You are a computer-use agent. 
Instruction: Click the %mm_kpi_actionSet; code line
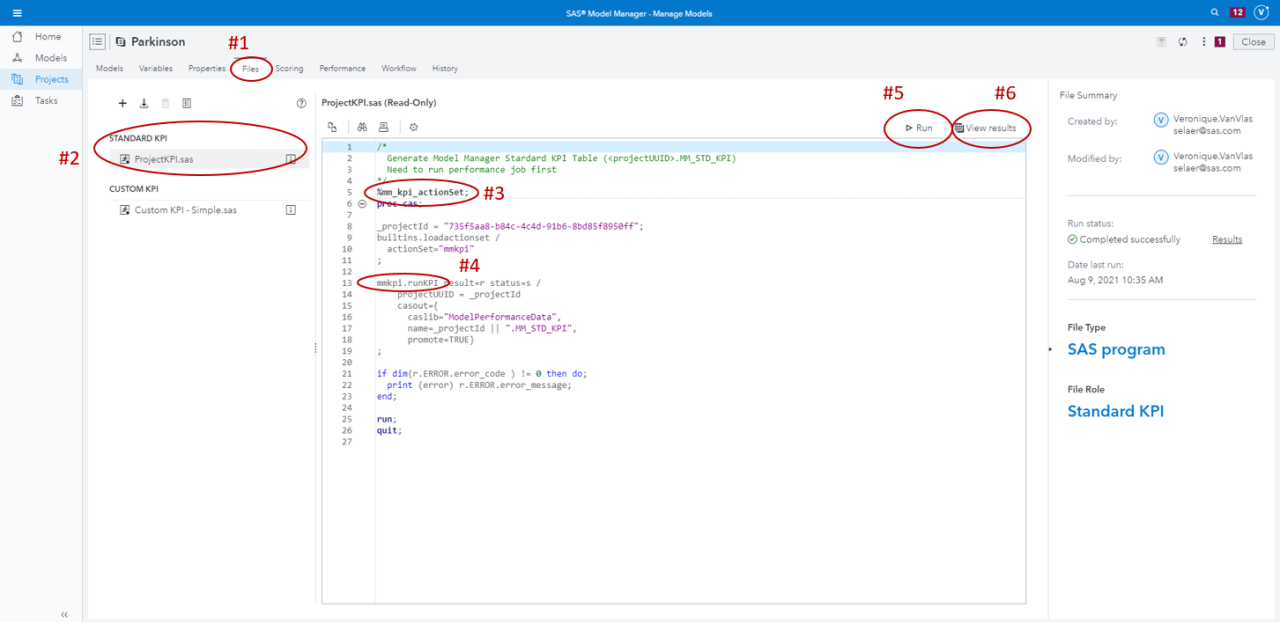(422, 192)
